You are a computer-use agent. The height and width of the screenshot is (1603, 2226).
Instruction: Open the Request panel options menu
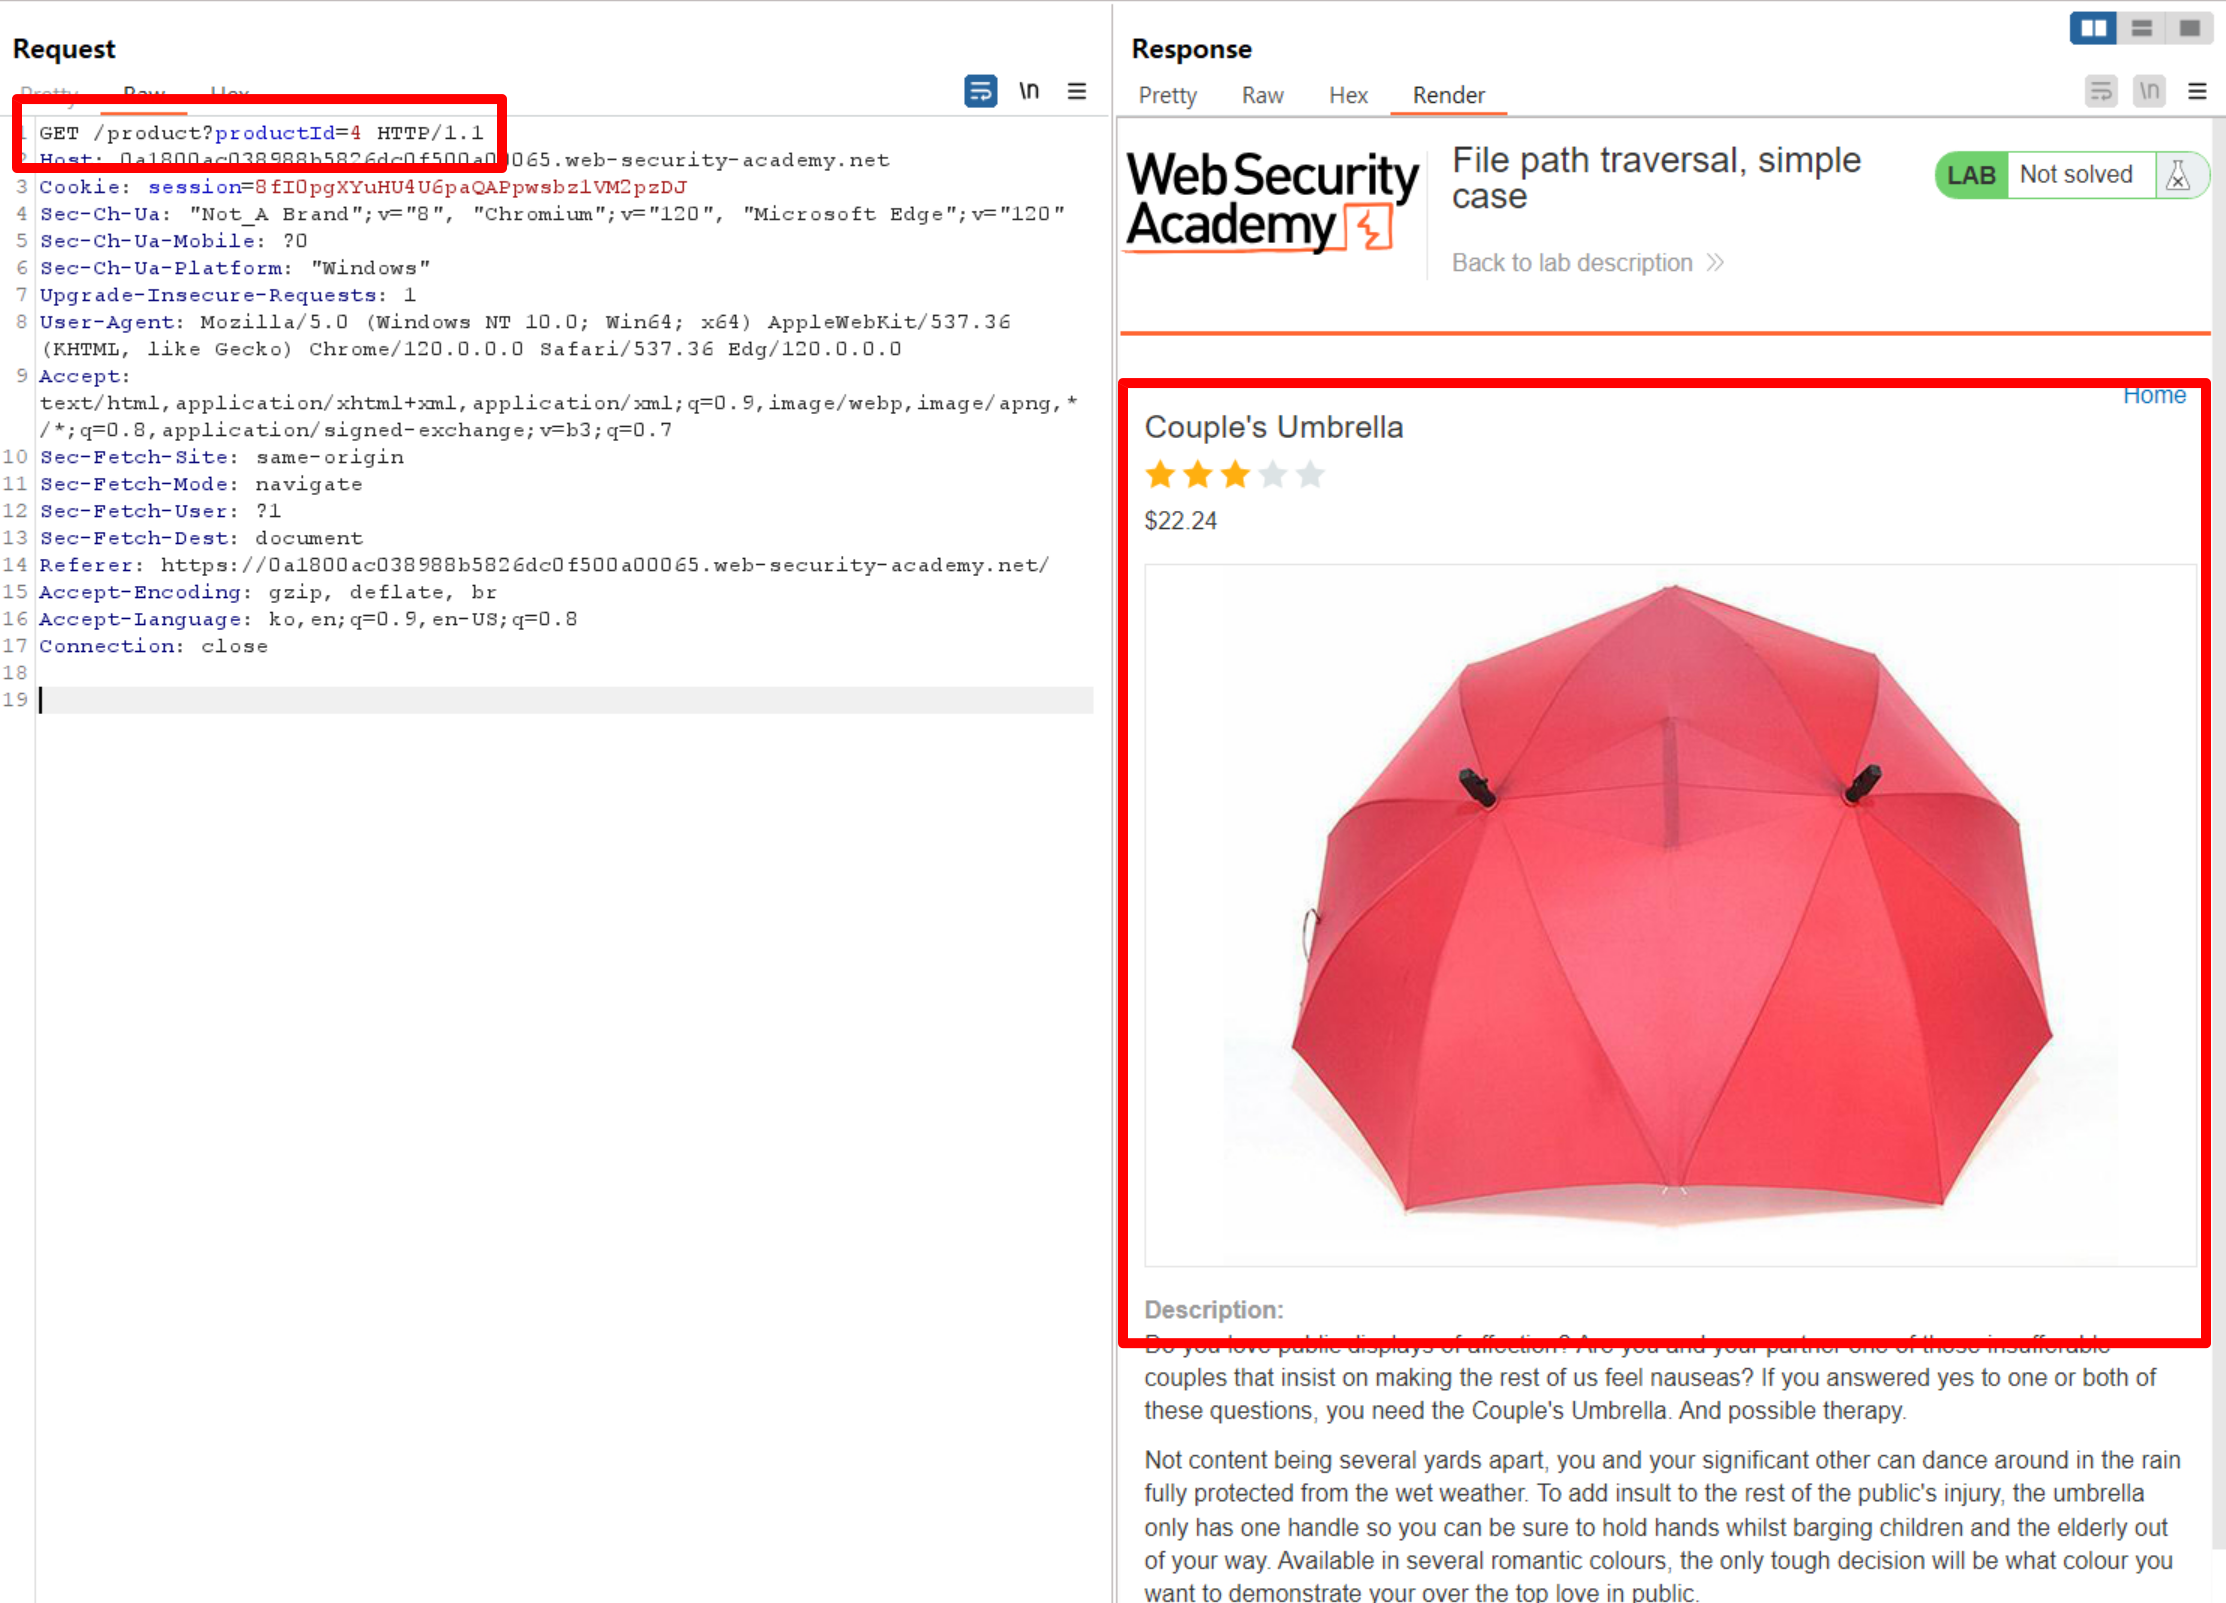click(x=1077, y=91)
